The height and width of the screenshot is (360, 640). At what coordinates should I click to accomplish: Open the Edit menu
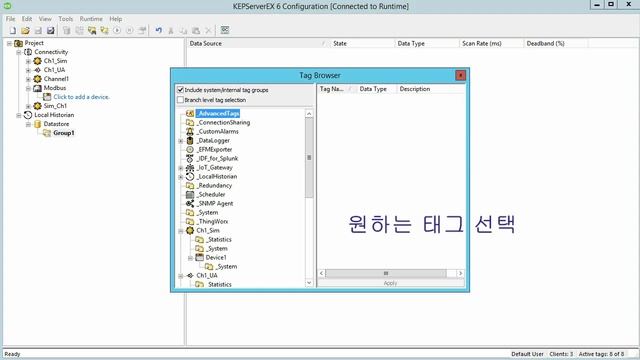(x=27, y=19)
